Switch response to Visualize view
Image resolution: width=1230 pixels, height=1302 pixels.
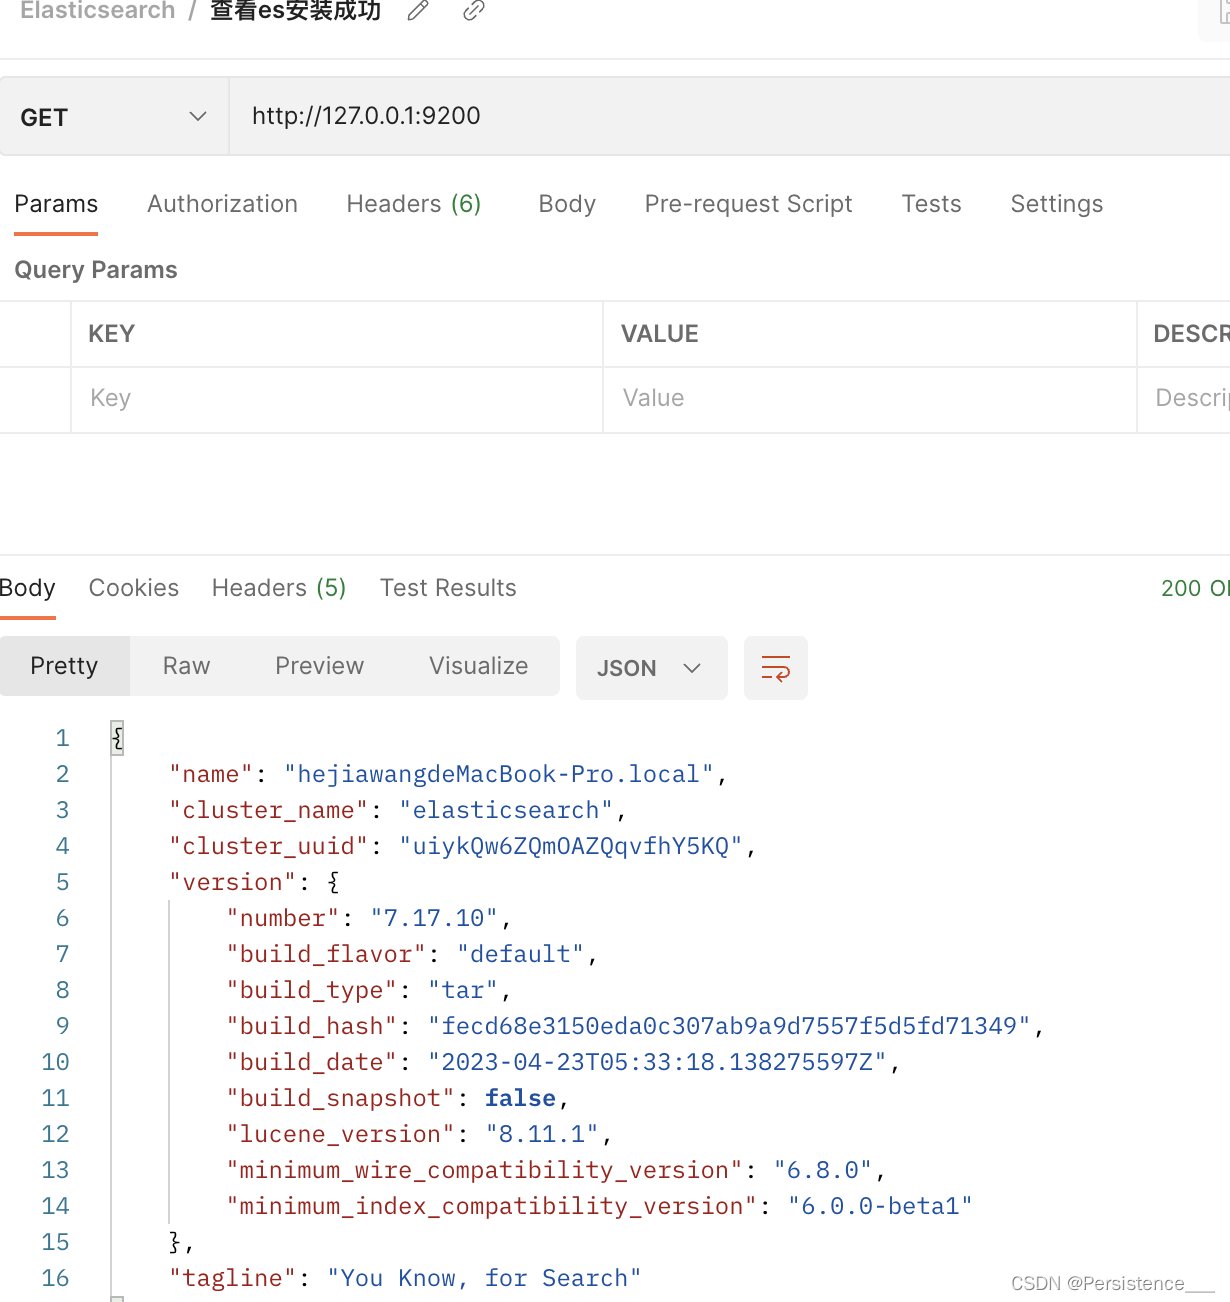478,666
